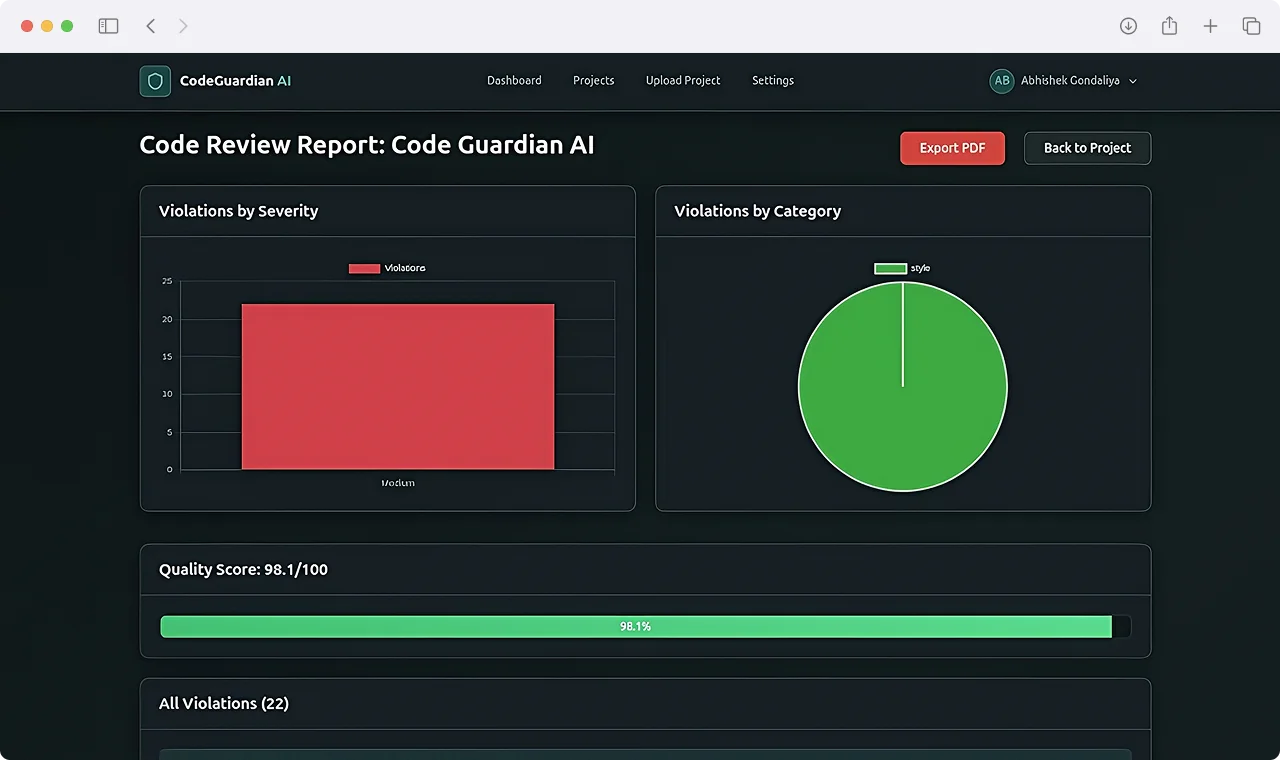This screenshot has width=1280, height=760.
Task: Click the Violations by Category heading
Action: pyautogui.click(x=757, y=211)
